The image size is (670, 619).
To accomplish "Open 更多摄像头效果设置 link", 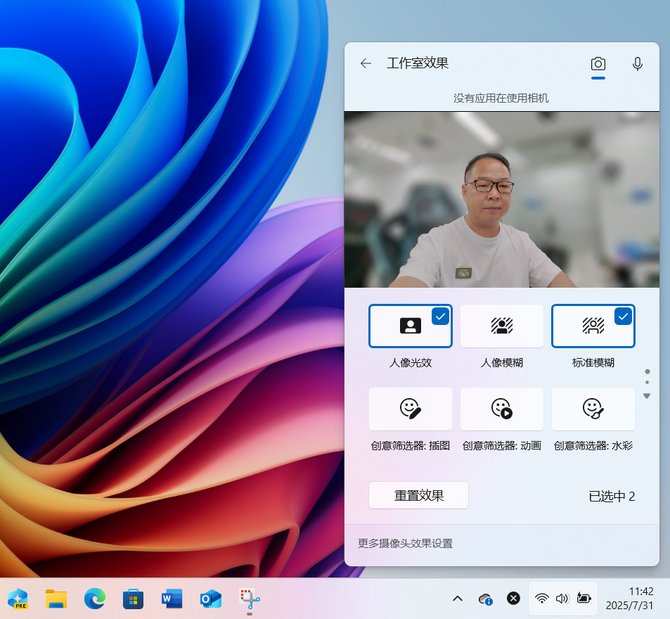I will tap(405, 543).
